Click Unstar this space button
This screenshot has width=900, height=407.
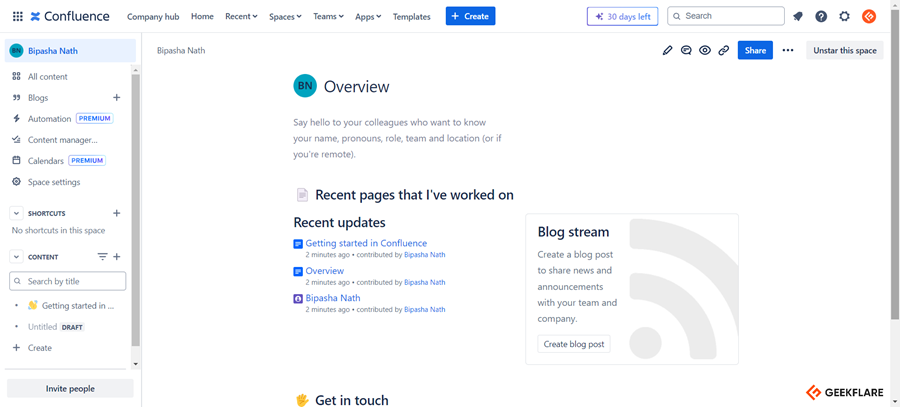click(844, 51)
